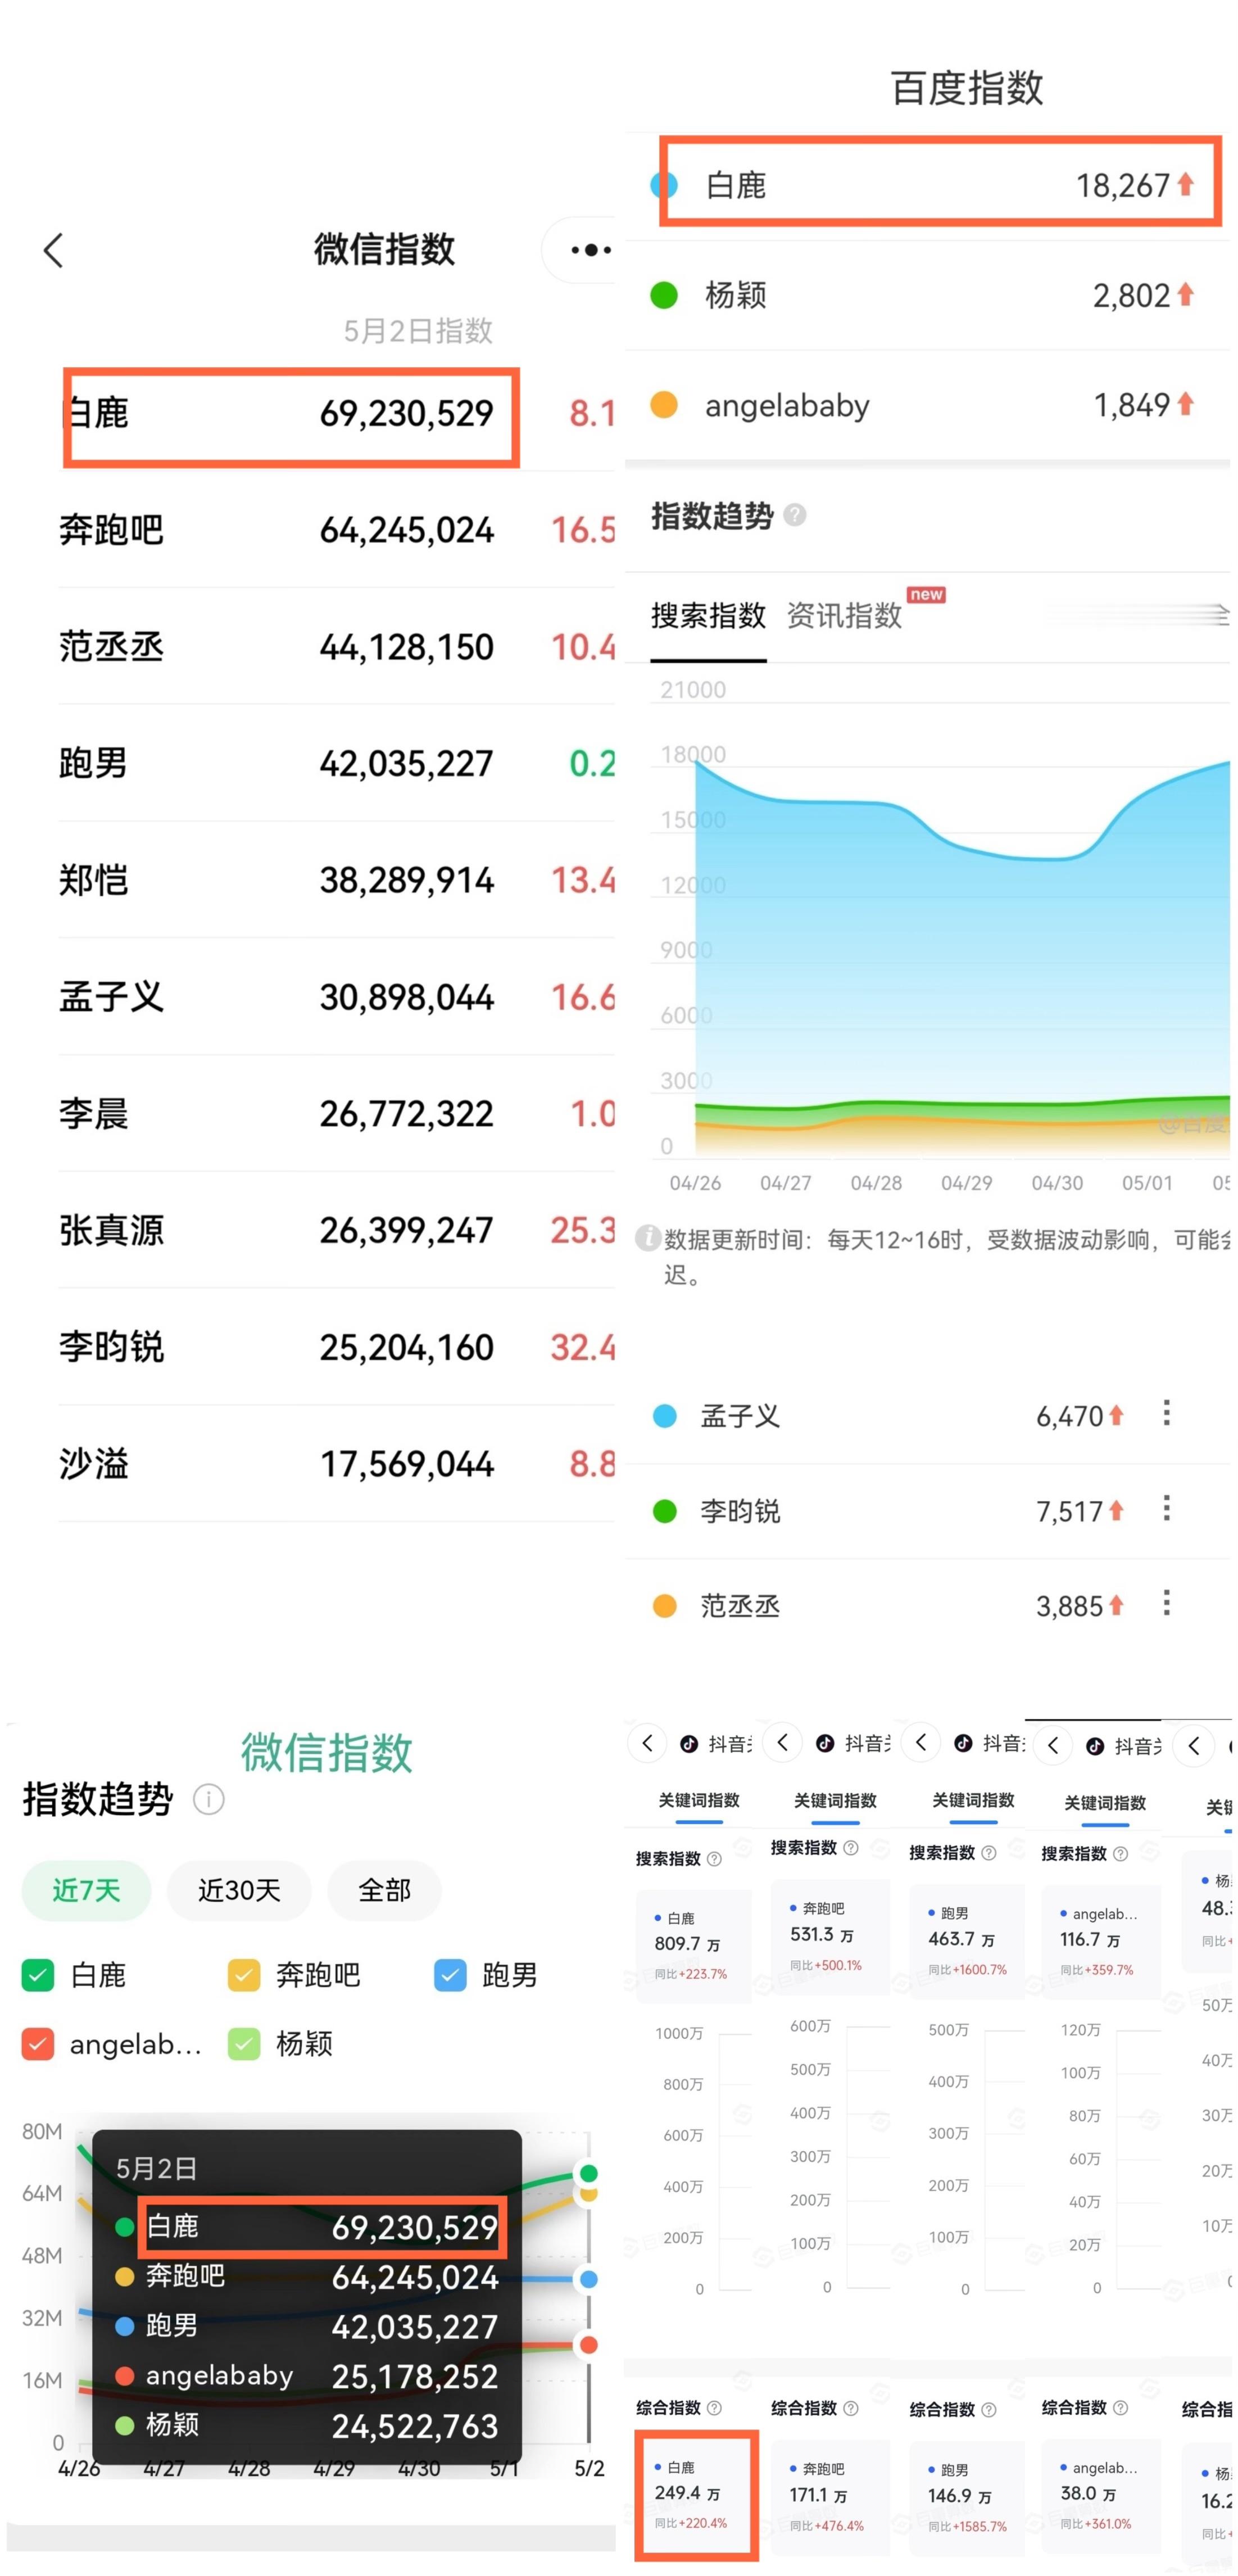Uncheck the 奔跑吧 yellow checkbox

point(244,1975)
